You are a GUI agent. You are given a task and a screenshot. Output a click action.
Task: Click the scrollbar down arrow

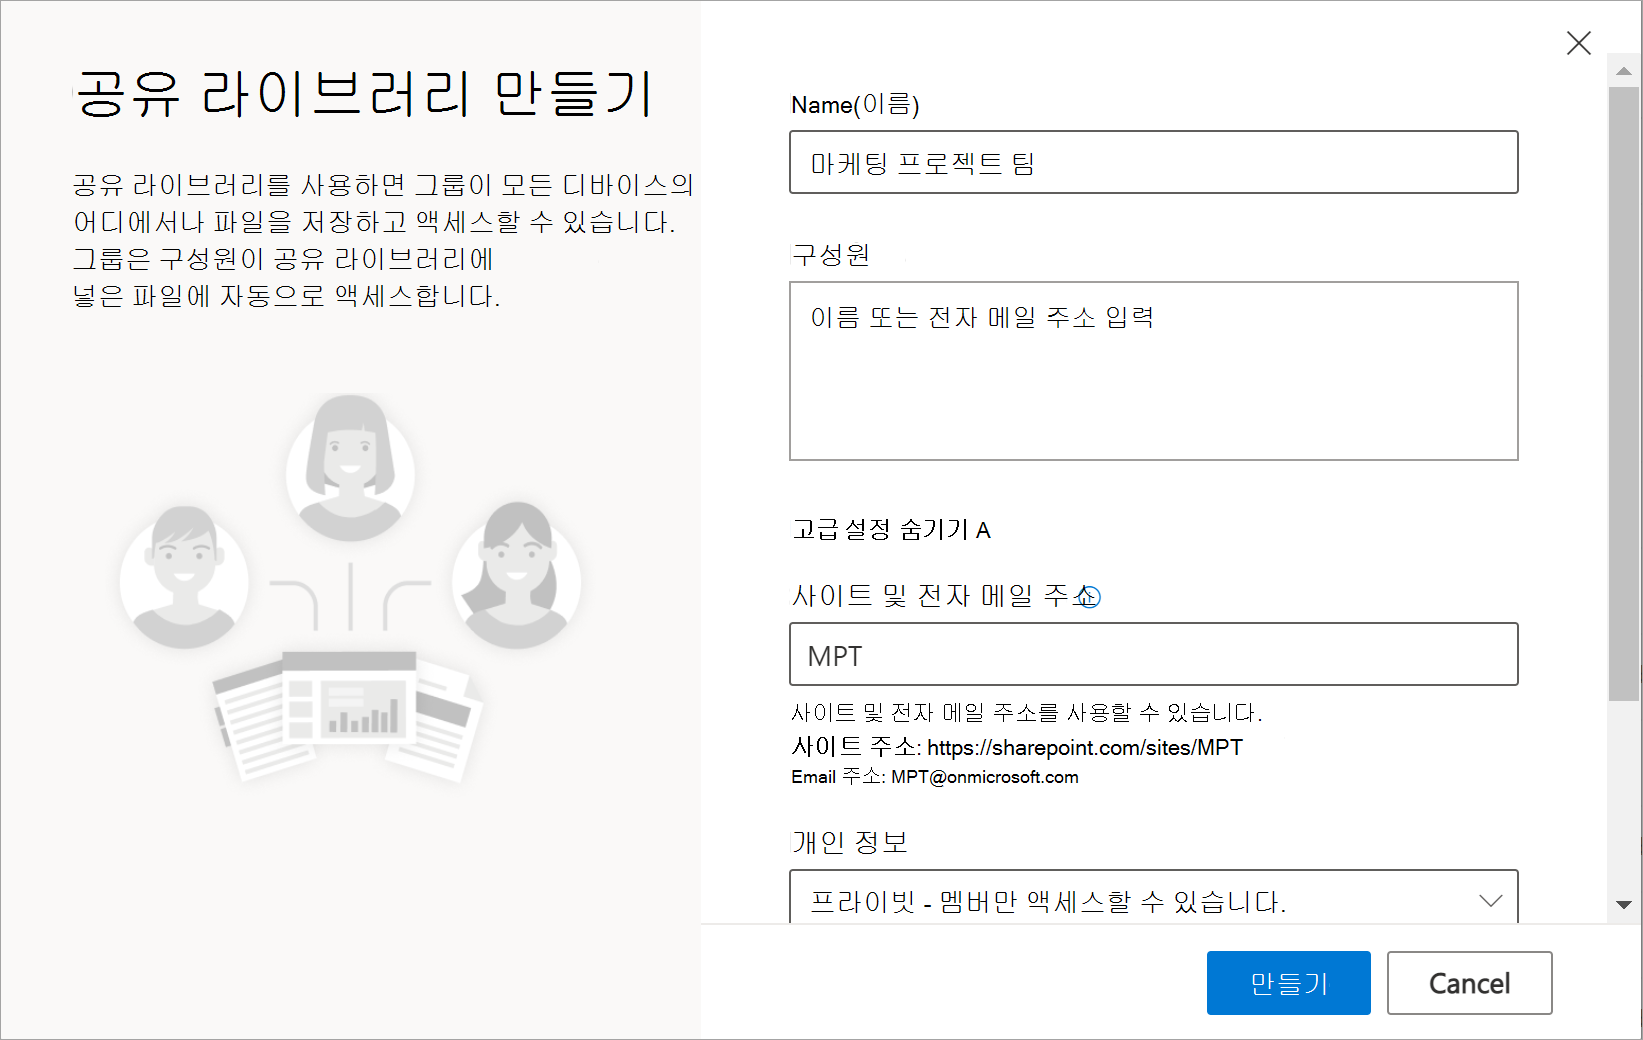[x=1623, y=905]
